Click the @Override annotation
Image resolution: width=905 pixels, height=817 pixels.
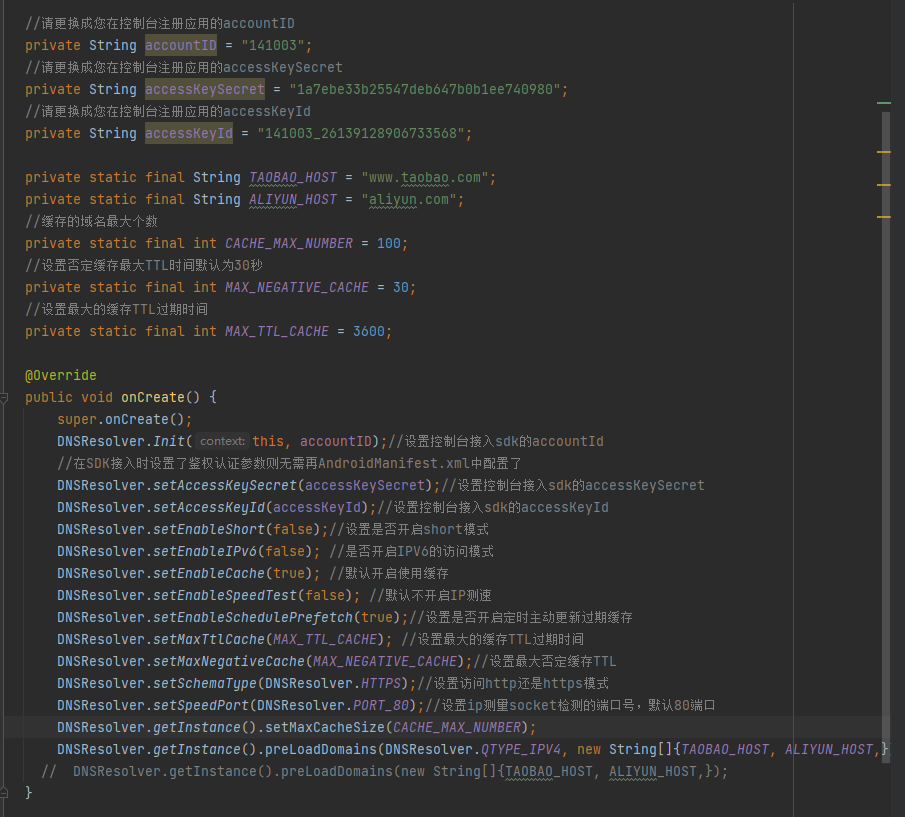pos(61,376)
